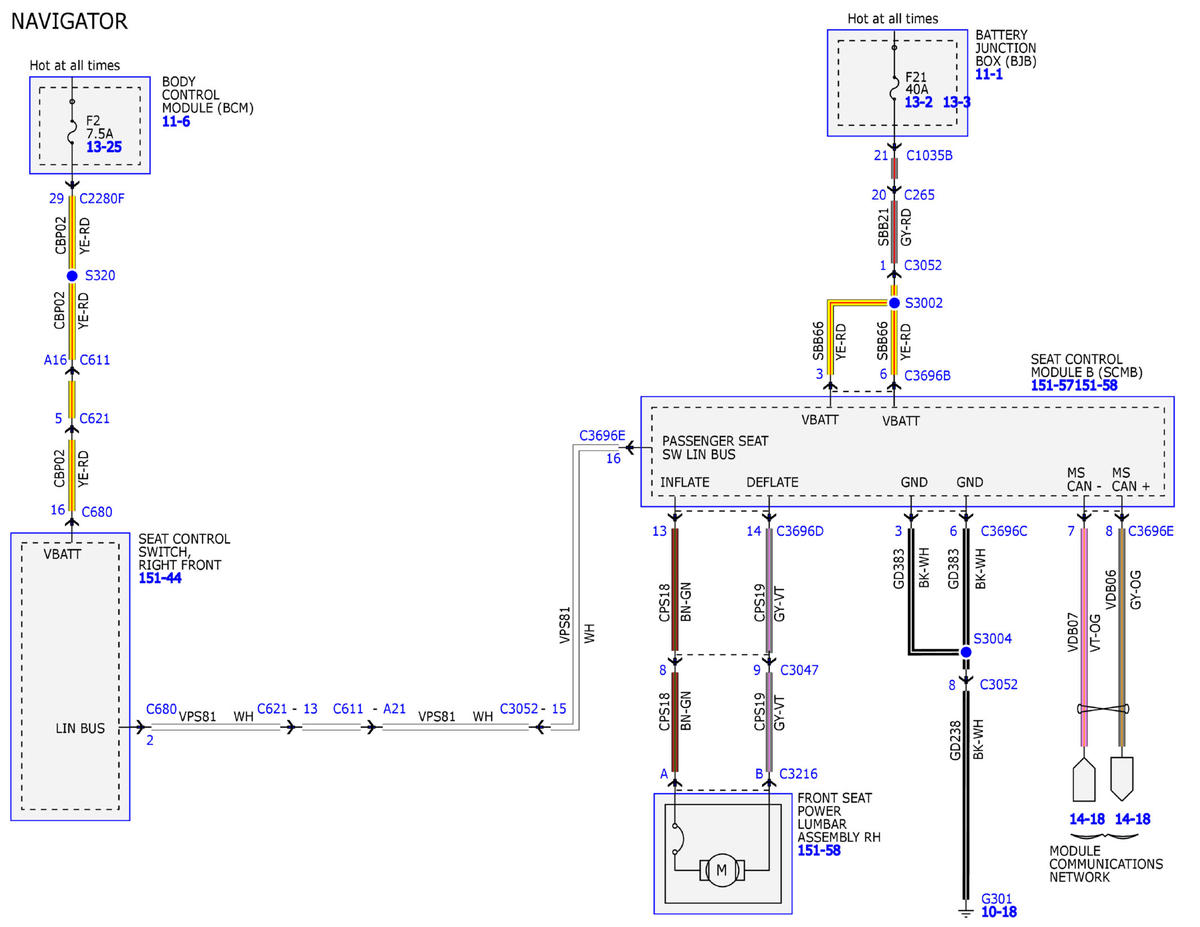Open fuse reference 13-3
The height and width of the screenshot is (927, 1200).
pos(956,102)
